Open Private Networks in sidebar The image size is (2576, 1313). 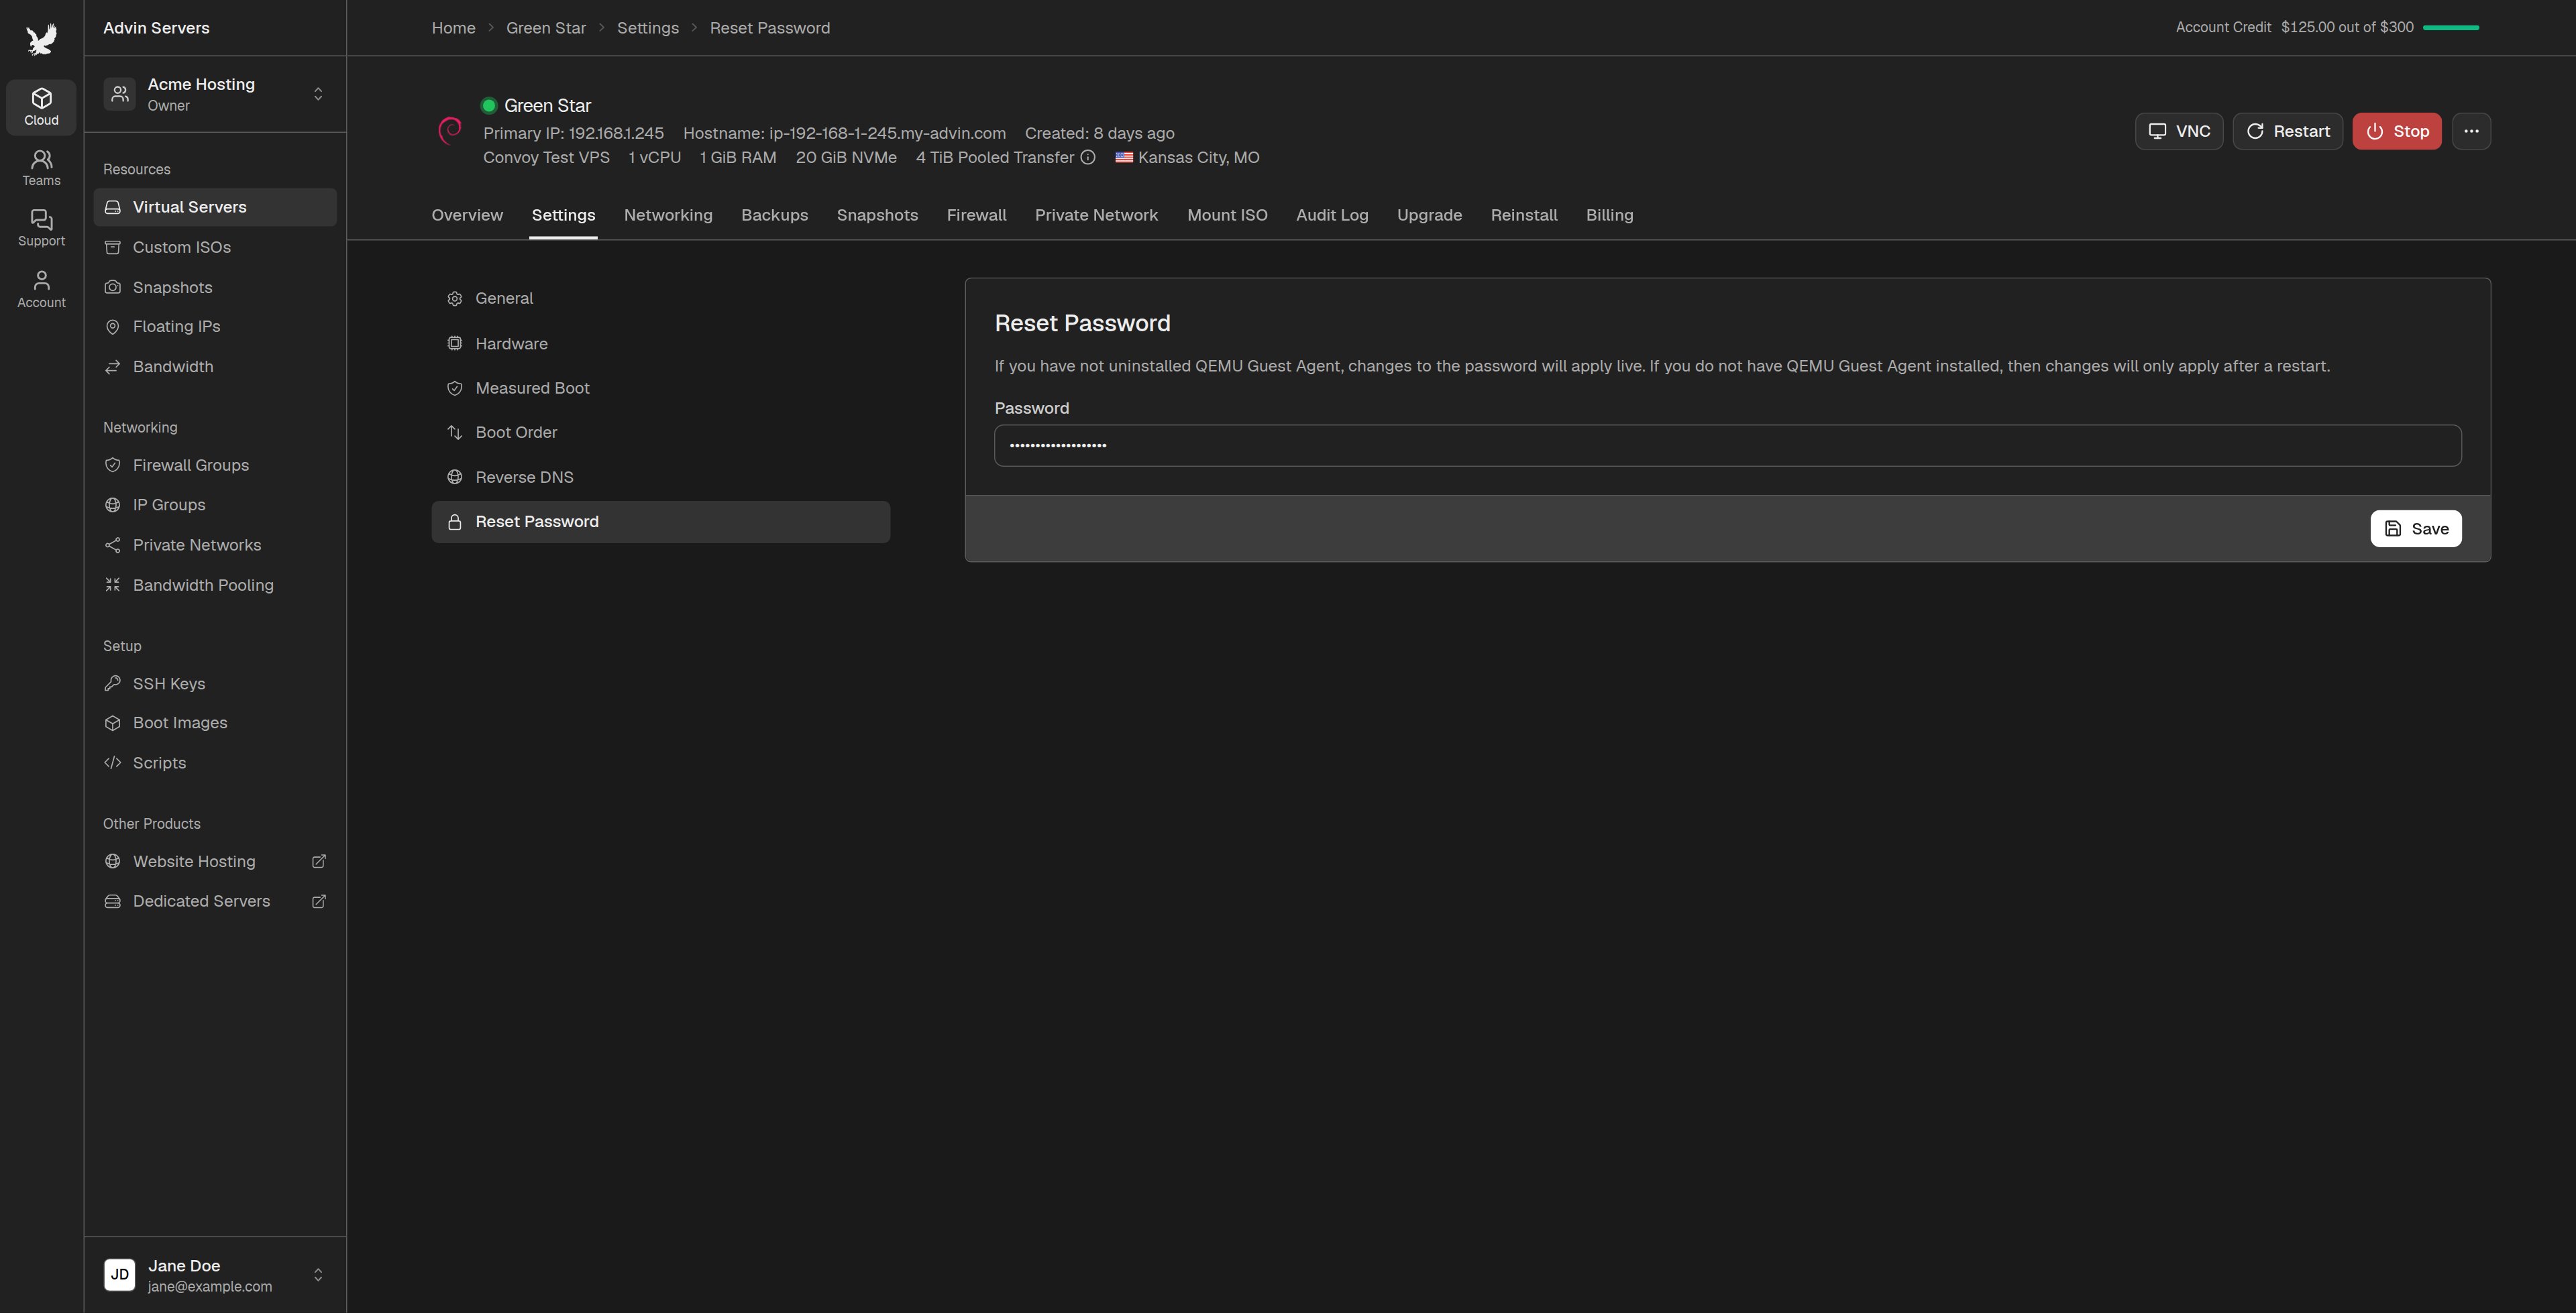[215, 545]
